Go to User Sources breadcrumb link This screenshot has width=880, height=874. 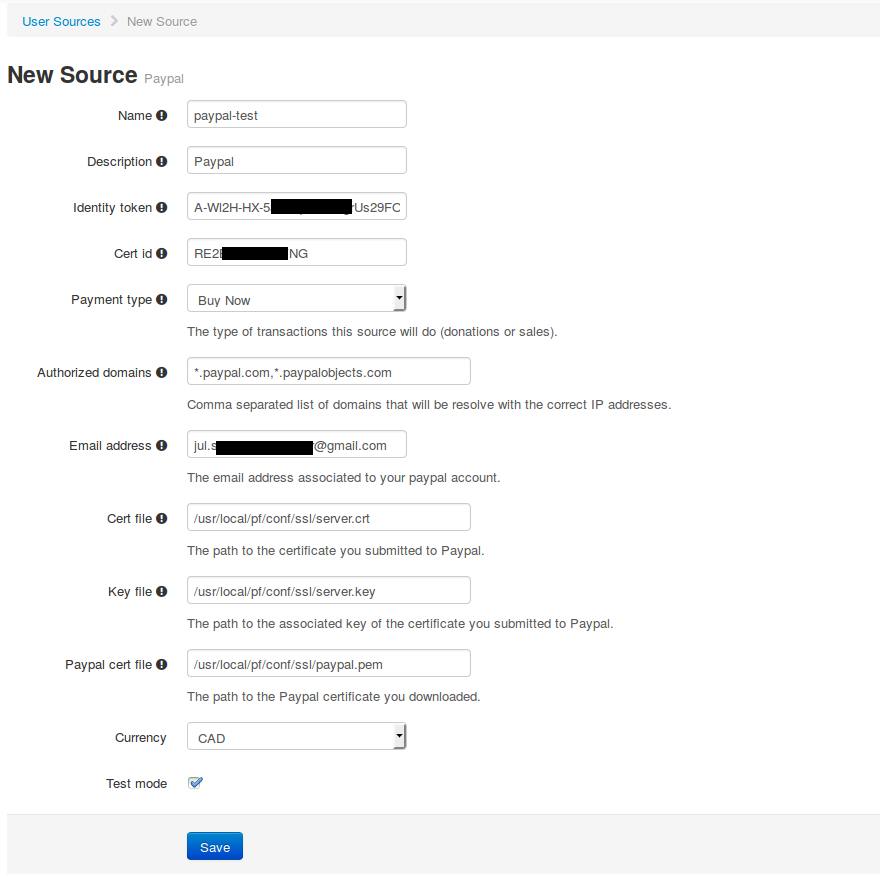61,21
